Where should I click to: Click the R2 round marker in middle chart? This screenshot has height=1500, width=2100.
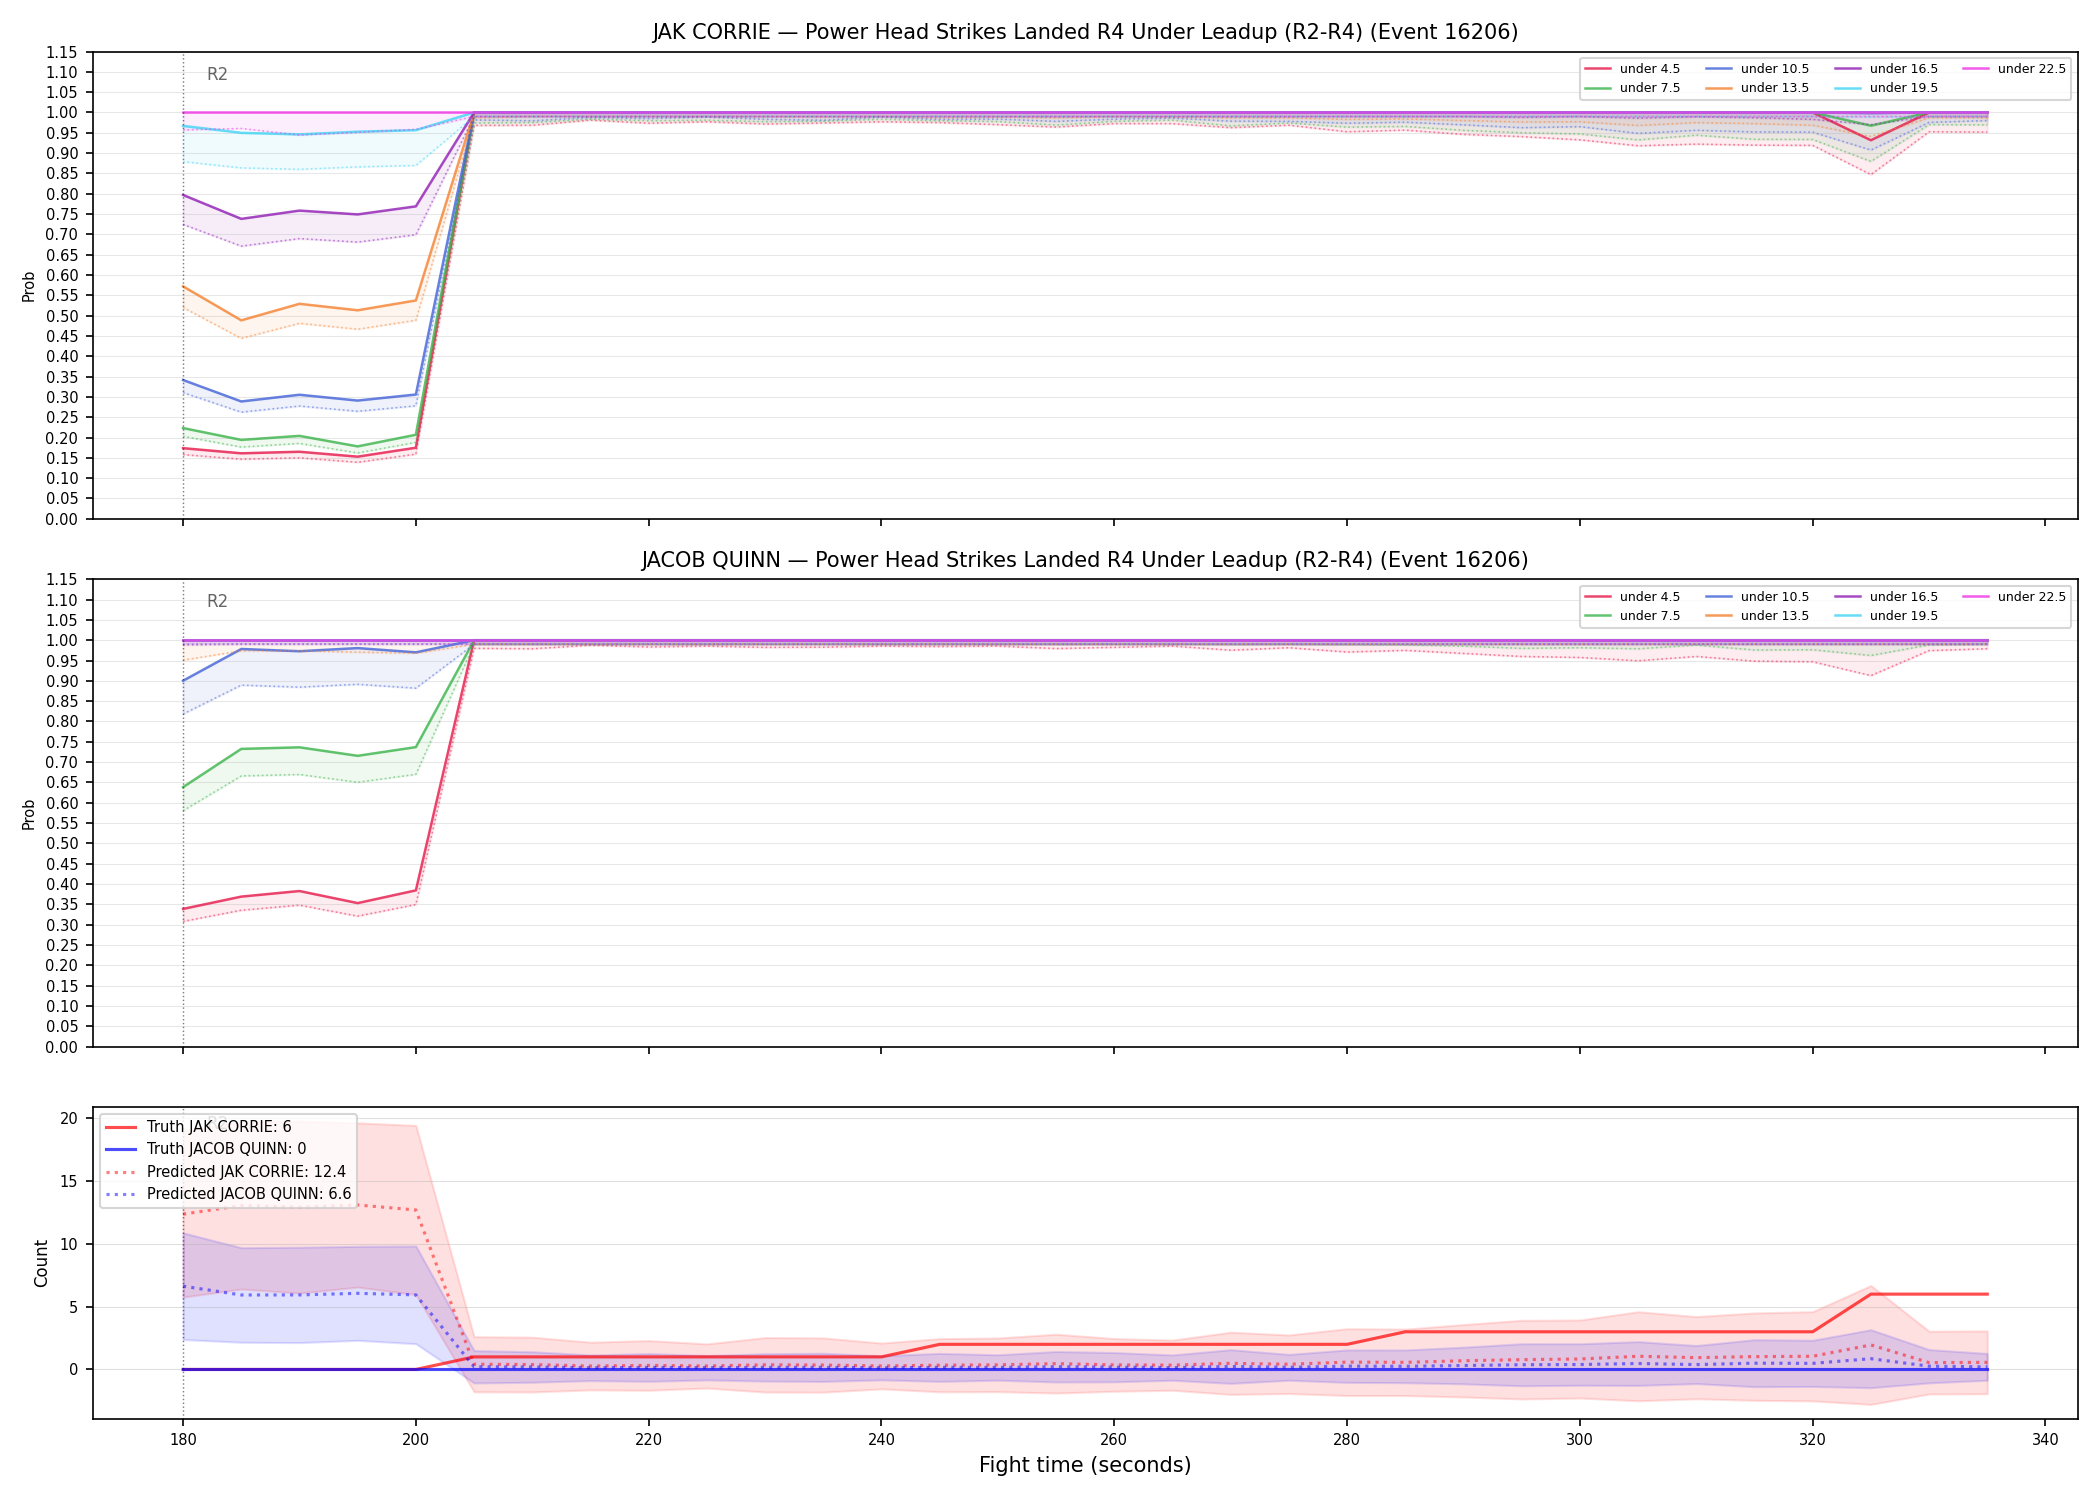217,601
